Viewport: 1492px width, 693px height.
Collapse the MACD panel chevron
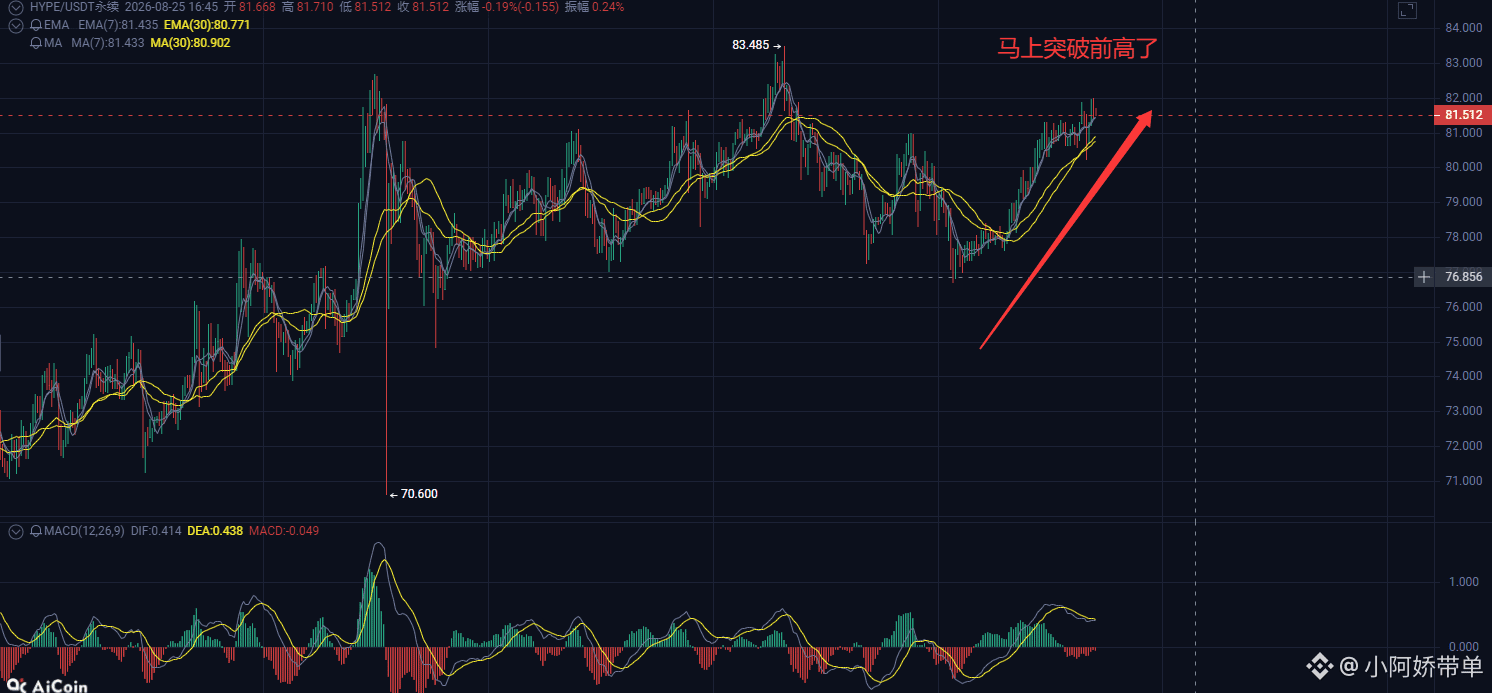tap(15, 531)
